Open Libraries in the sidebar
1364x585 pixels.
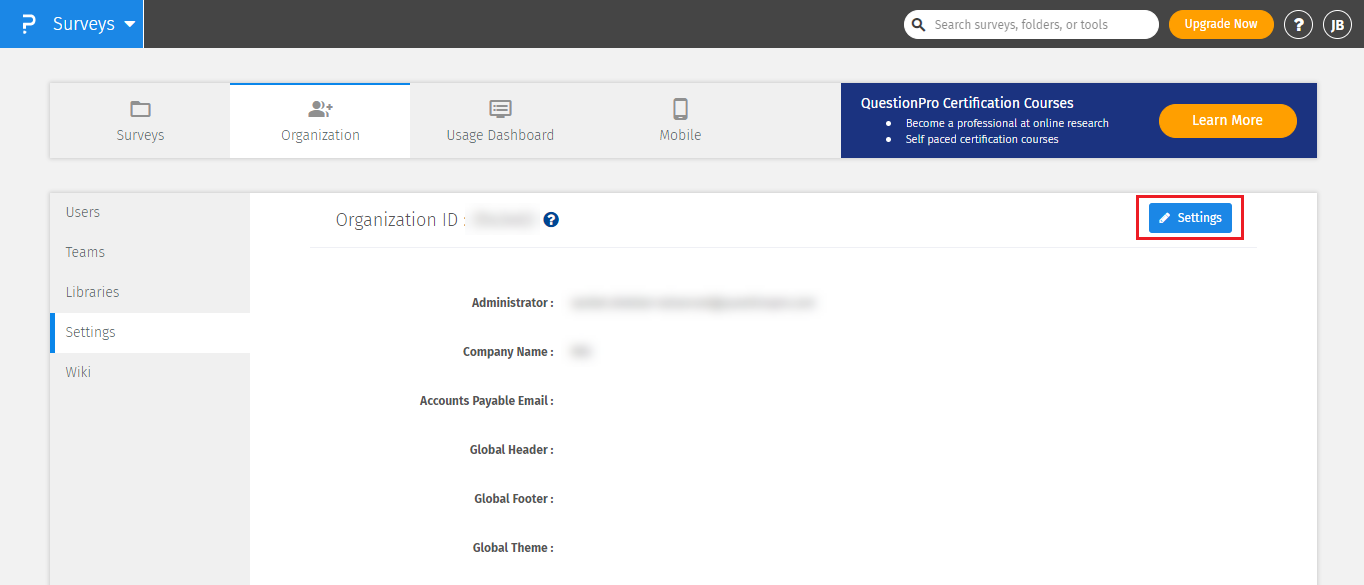coord(150,292)
